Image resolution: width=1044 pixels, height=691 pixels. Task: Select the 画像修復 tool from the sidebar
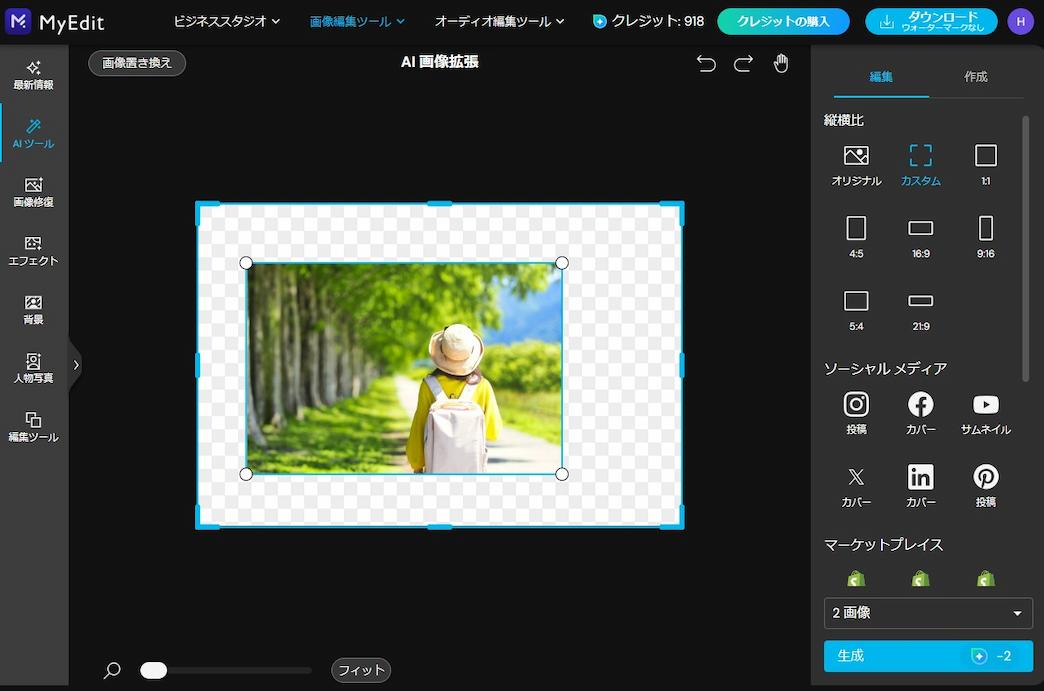33,192
